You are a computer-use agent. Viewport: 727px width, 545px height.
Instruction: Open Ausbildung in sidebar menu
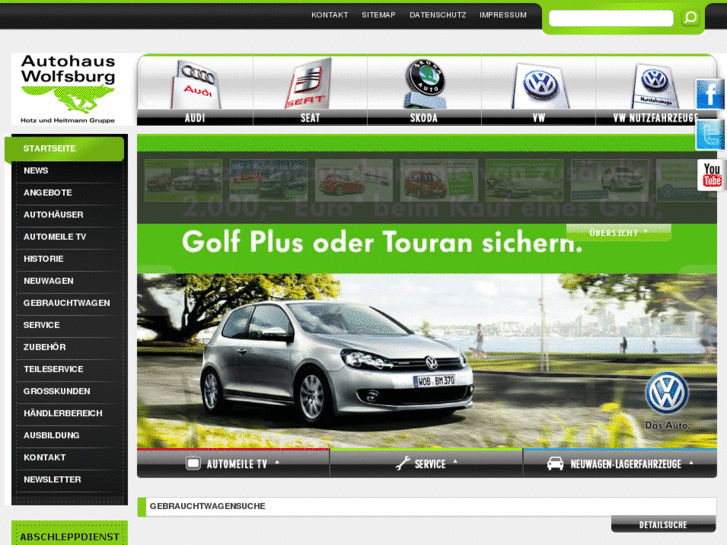(70, 436)
